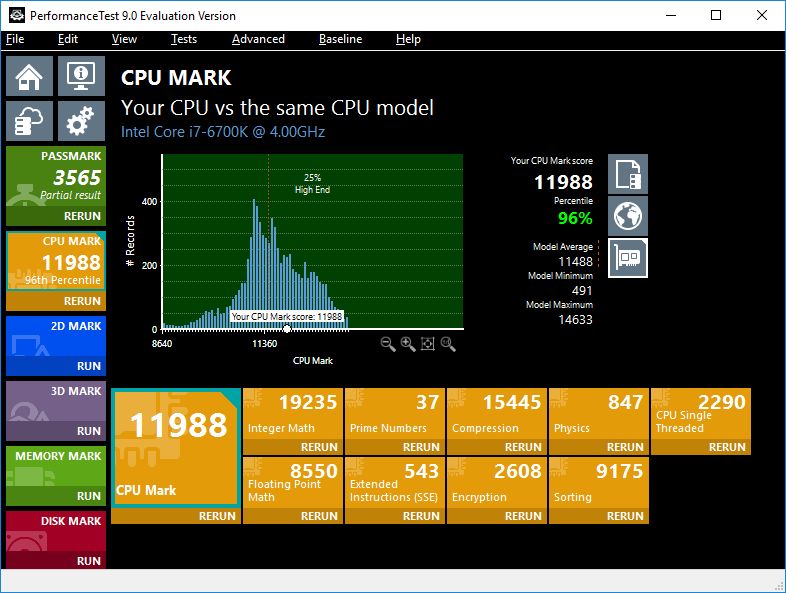
Task: Click the globe world comparison icon
Action: pyautogui.click(x=628, y=216)
